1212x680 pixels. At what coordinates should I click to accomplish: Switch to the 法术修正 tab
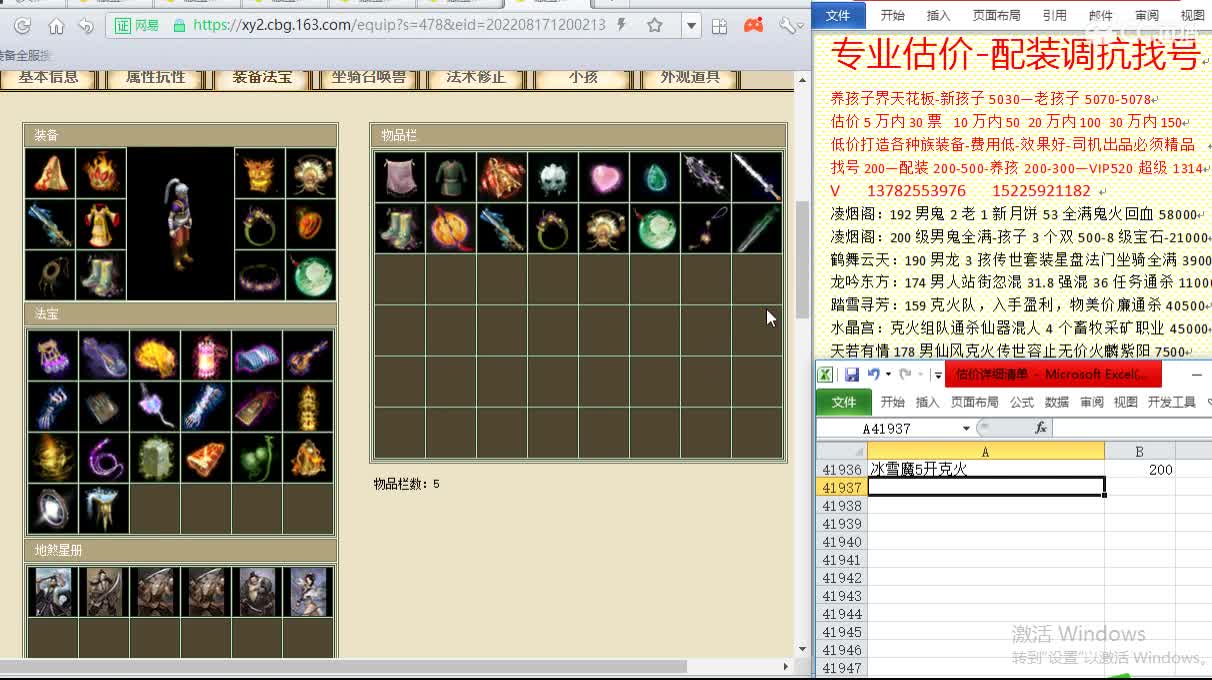point(476,77)
